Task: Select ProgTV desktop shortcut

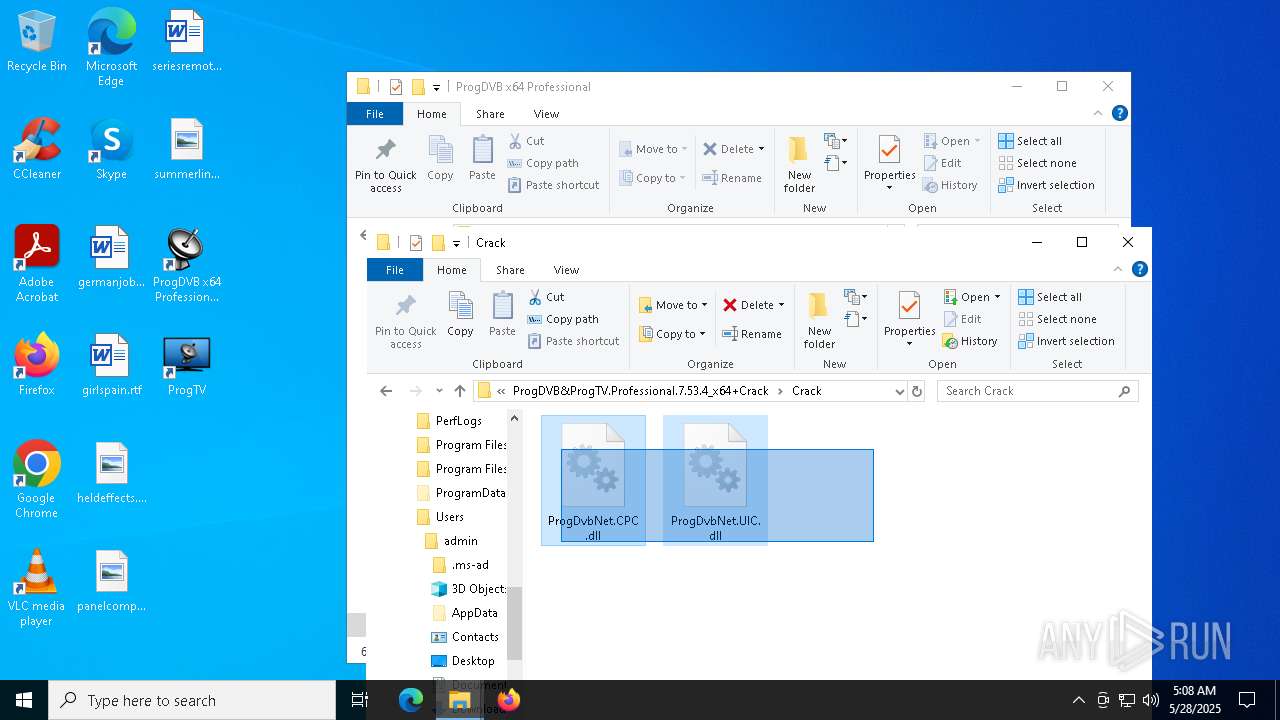Action: [x=187, y=366]
